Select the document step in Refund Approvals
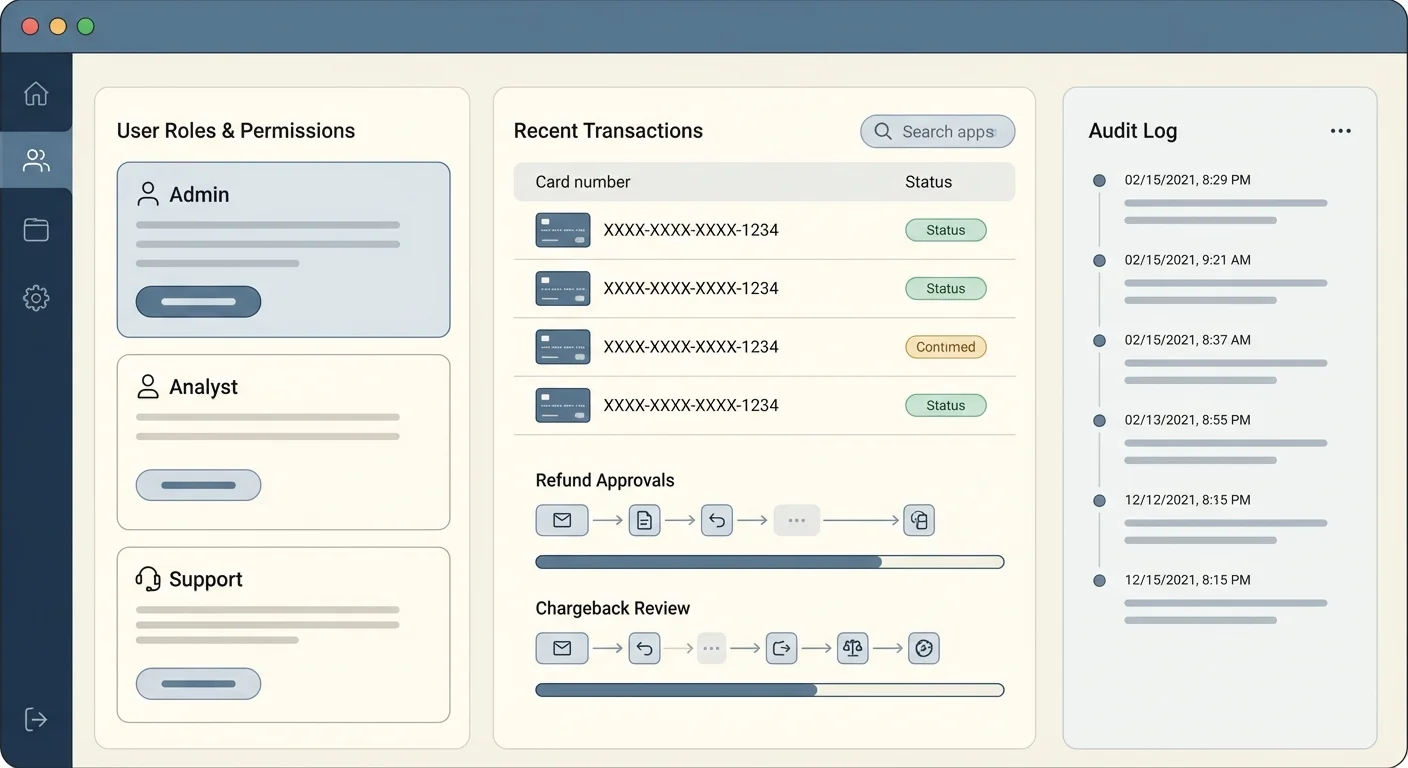This screenshot has height=768, width=1408. pyautogui.click(x=644, y=520)
